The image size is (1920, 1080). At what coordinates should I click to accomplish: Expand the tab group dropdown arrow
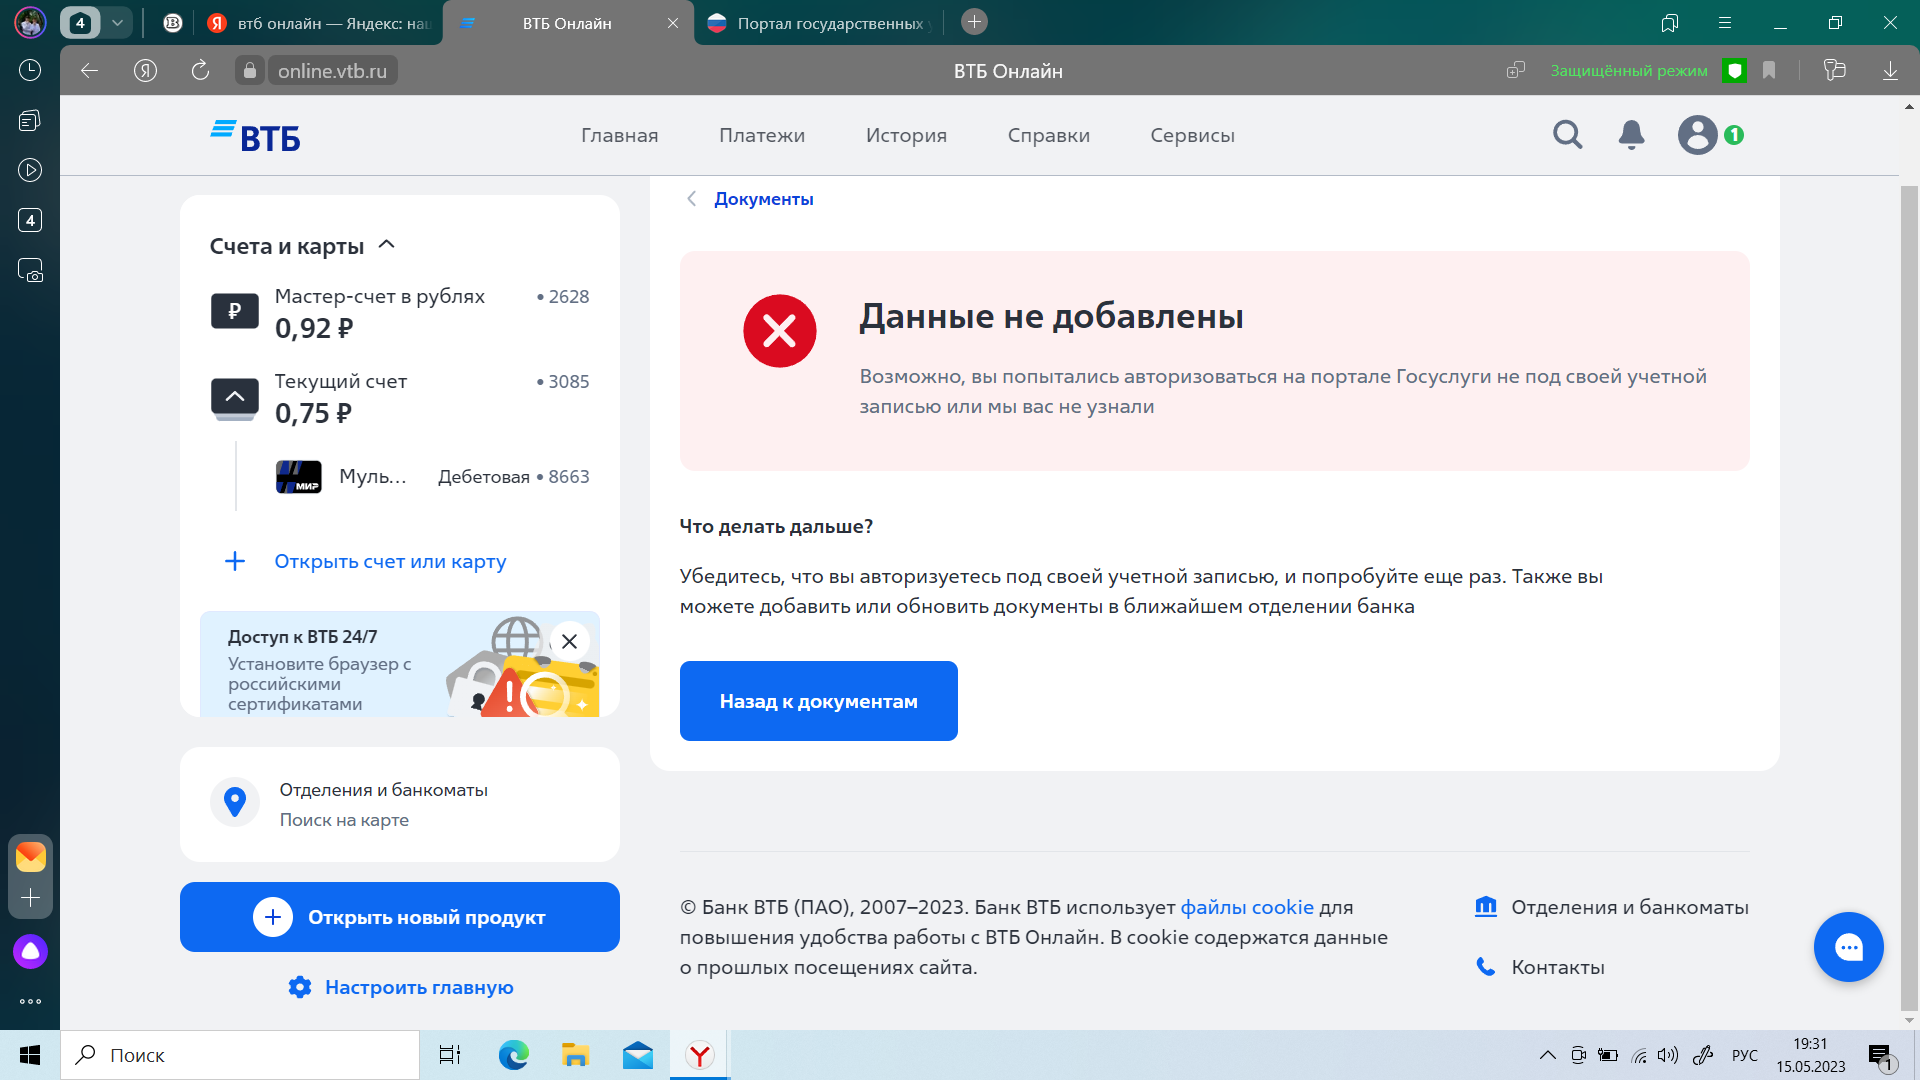[x=117, y=23]
